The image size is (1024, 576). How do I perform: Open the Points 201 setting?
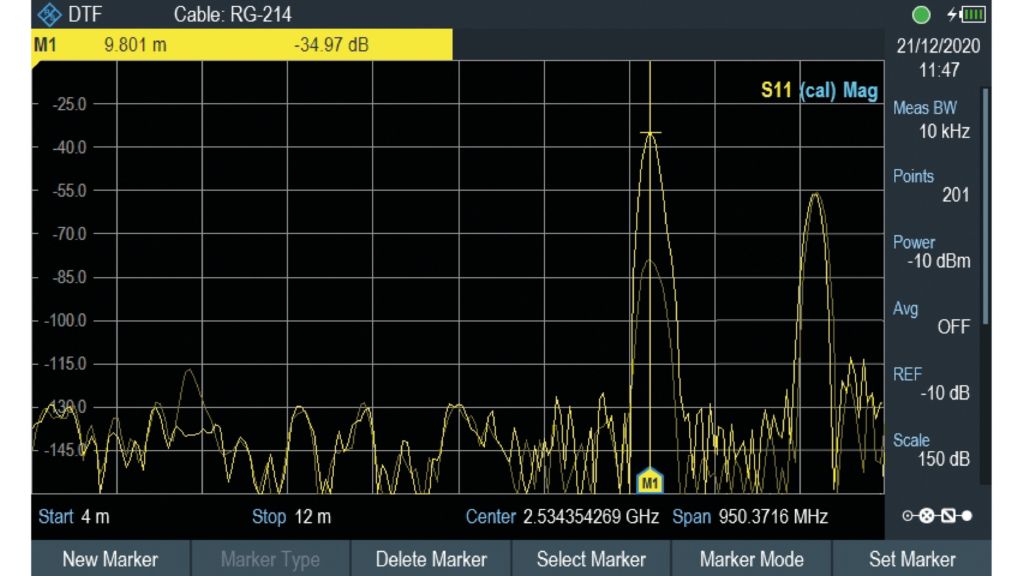tap(931, 185)
